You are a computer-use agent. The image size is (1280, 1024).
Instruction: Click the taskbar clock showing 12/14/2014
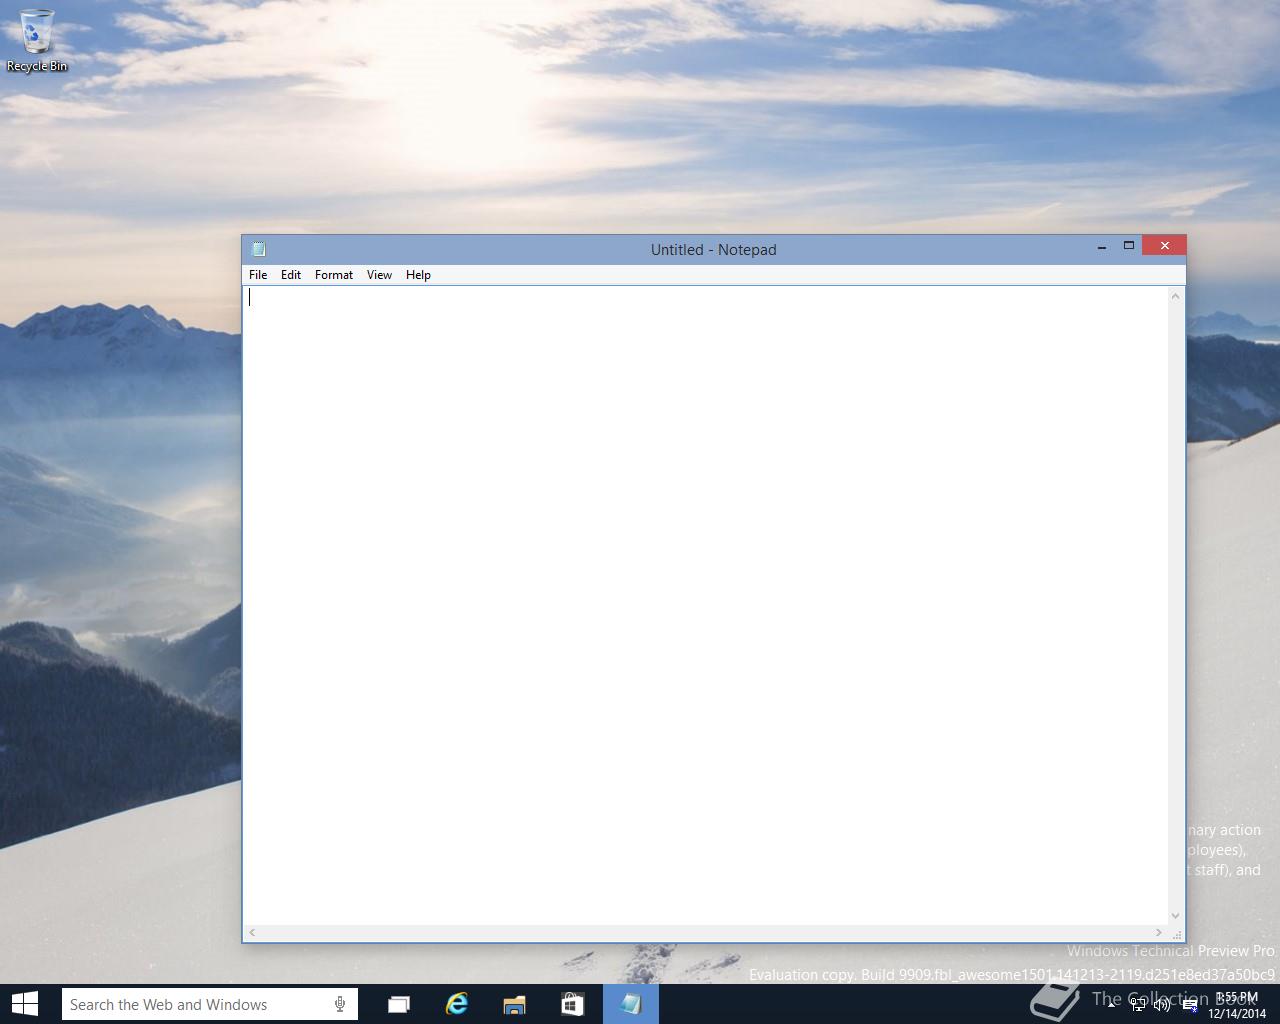pyautogui.click(x=1237, y=1005)
